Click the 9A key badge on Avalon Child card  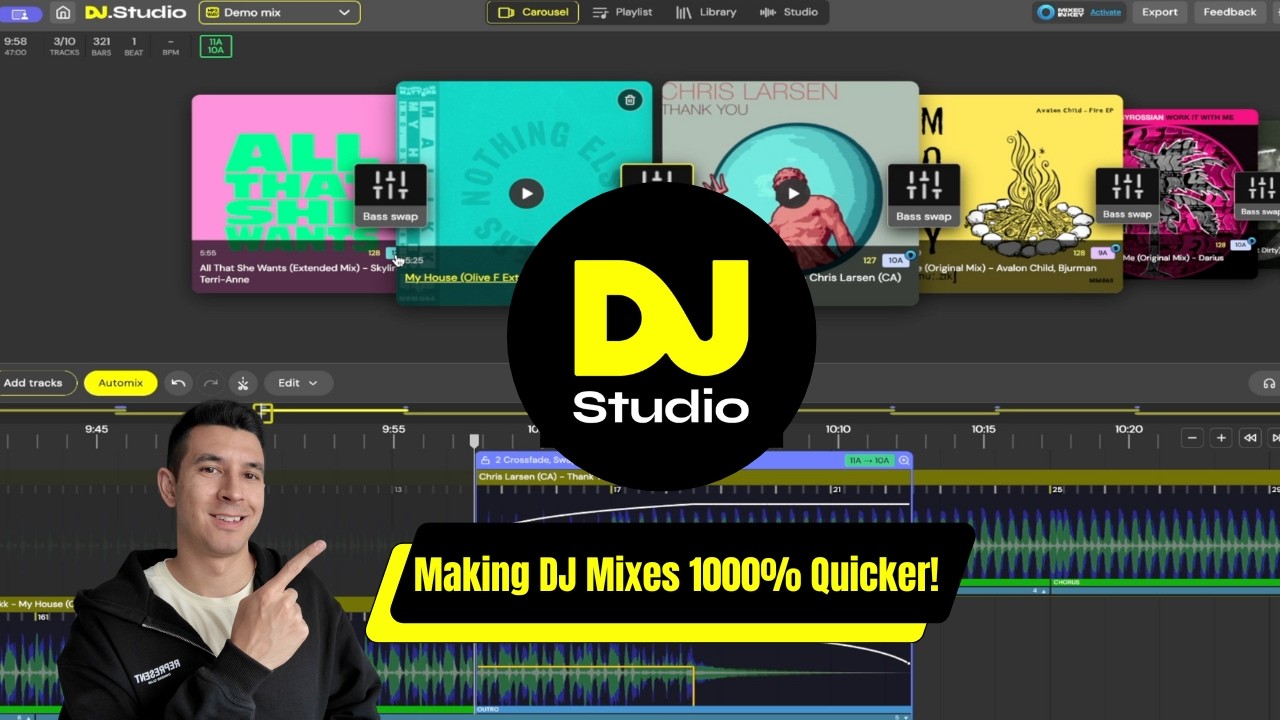click(x=1102, y=253)
